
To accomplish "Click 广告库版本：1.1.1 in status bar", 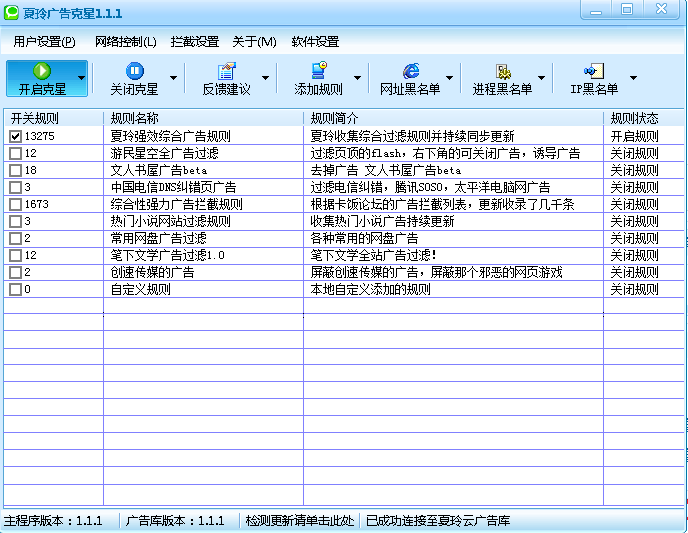I will (x=175, y=521).
